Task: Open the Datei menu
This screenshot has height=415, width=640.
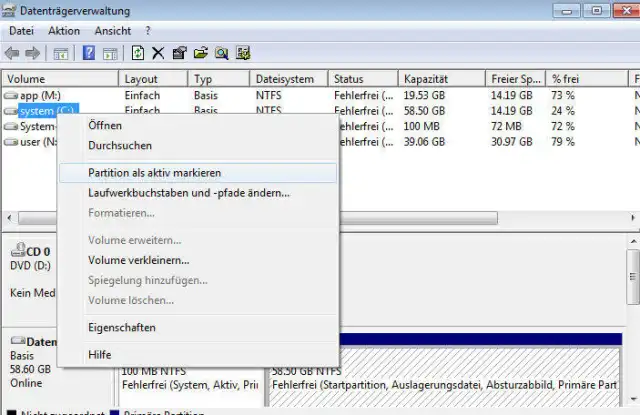Action: [21, 31]
